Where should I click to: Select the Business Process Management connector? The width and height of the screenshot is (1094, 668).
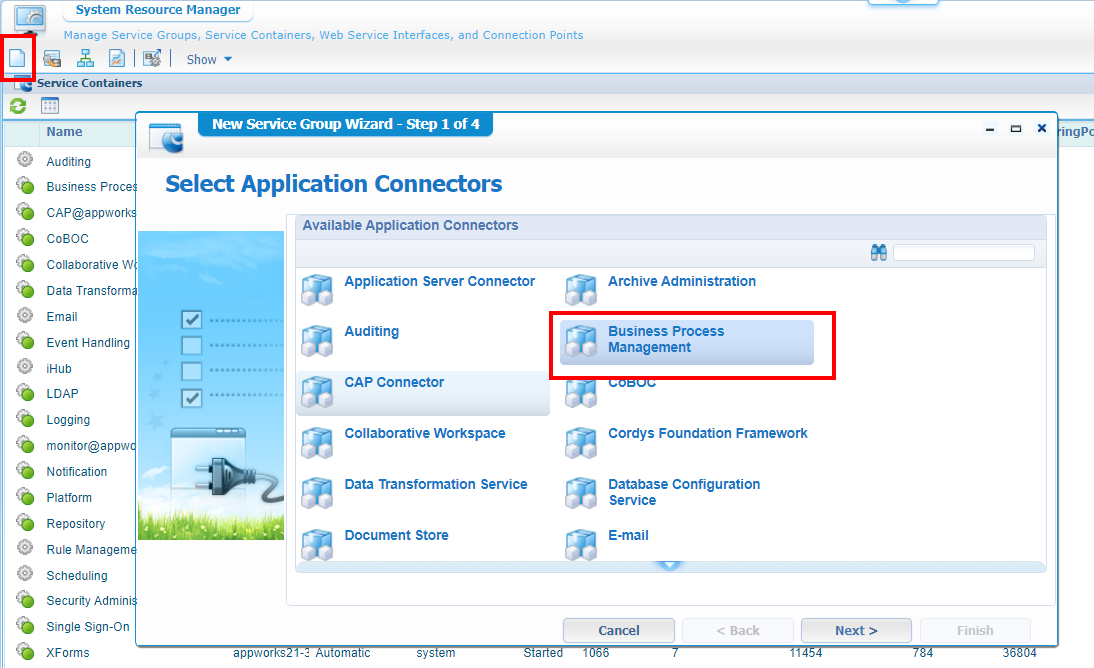(687, 342)
